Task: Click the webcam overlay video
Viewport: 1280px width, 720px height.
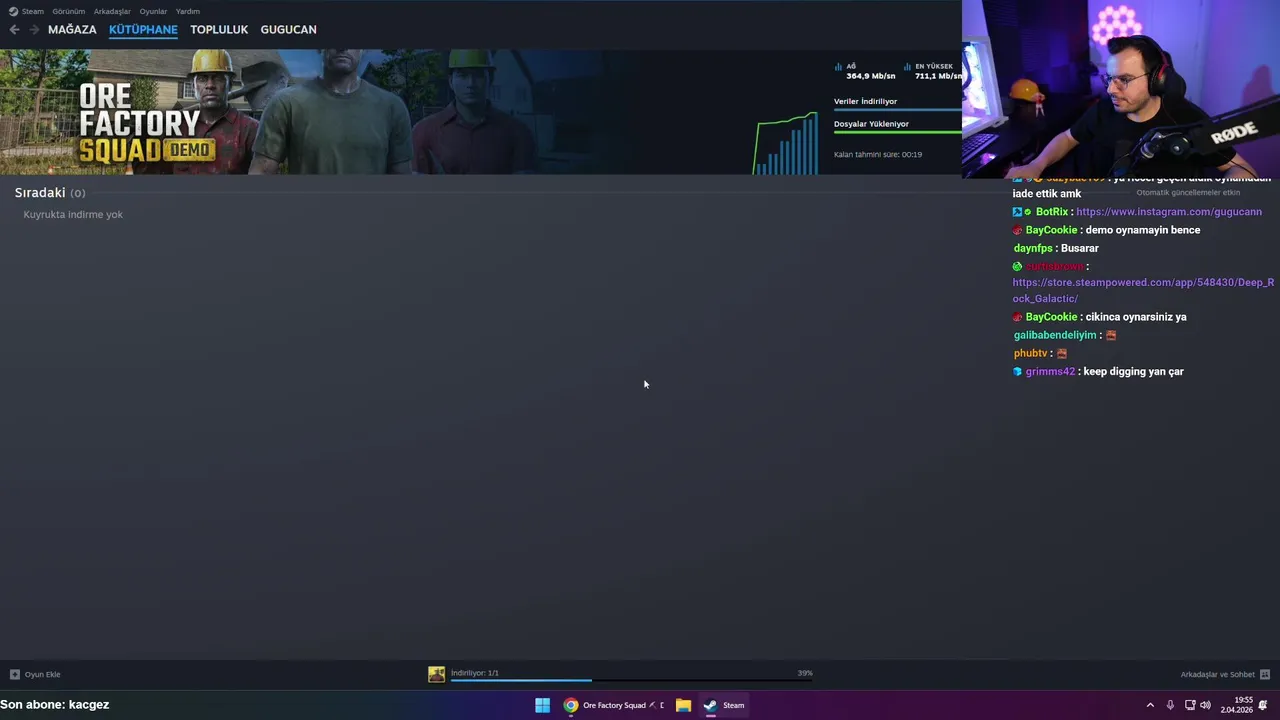Action: coord(1121,89)
